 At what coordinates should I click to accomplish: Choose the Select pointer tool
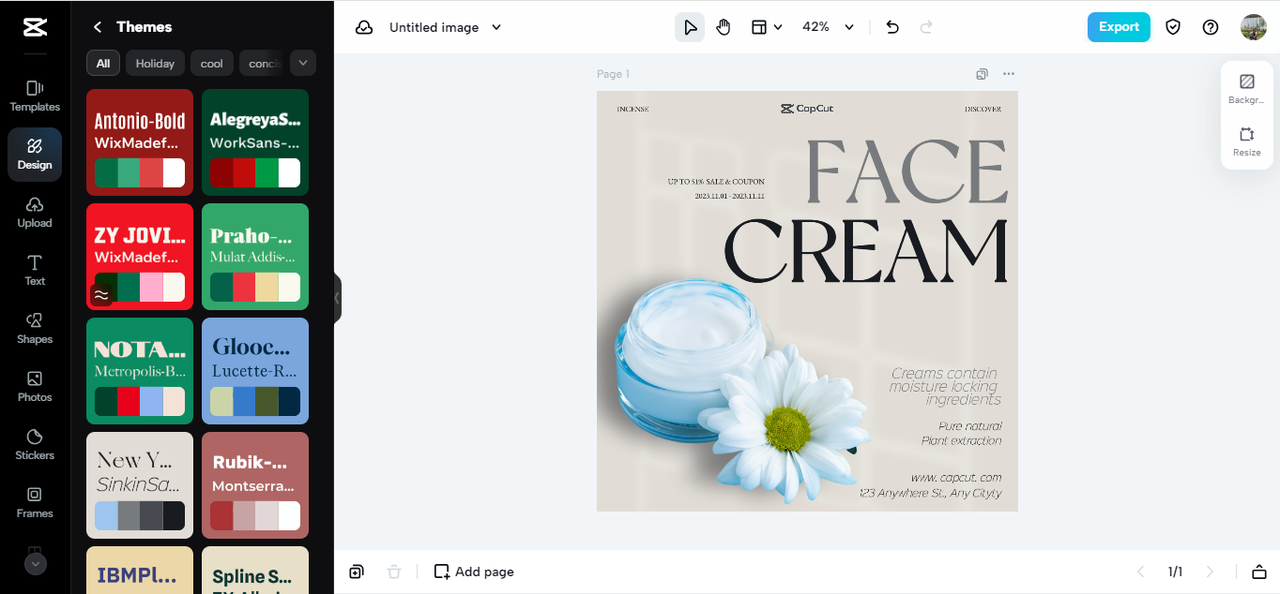coord(690,27)
